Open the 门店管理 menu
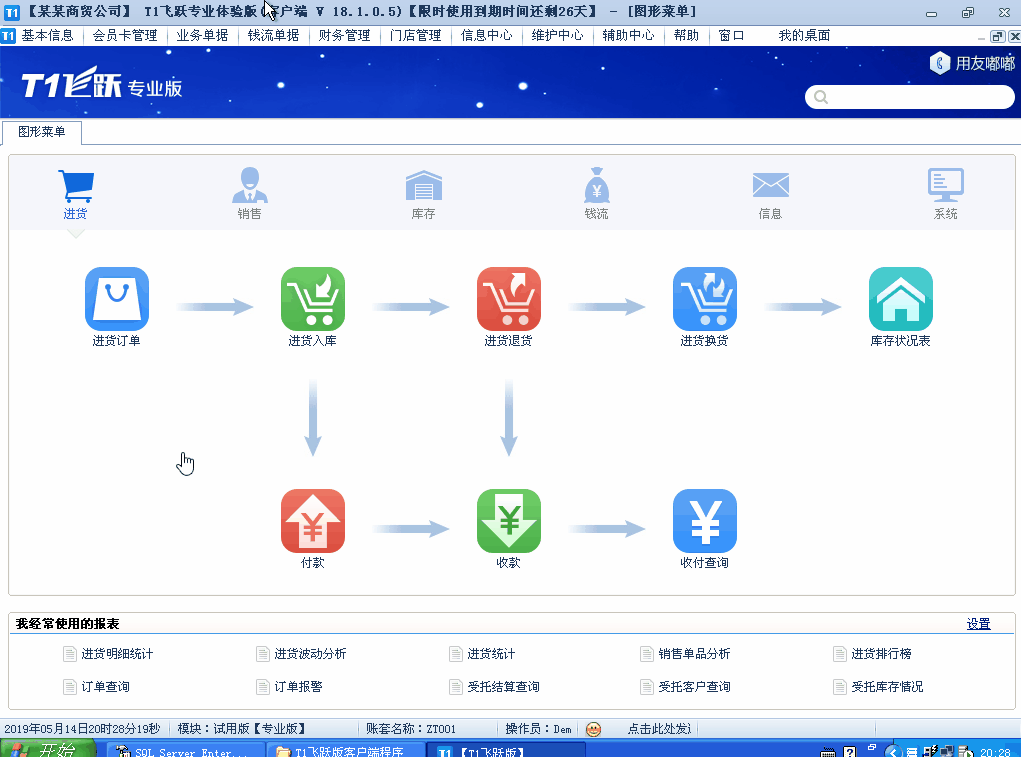This screenshot has height=757, width=1021. [415, 35]
